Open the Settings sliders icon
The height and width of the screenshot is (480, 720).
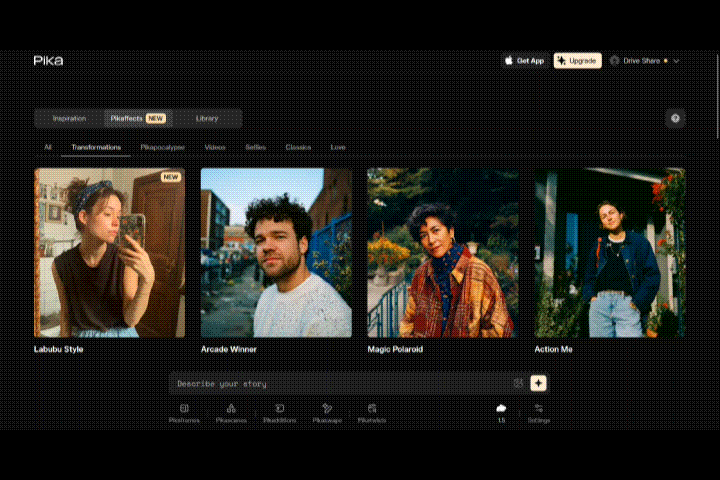(539, 408)
